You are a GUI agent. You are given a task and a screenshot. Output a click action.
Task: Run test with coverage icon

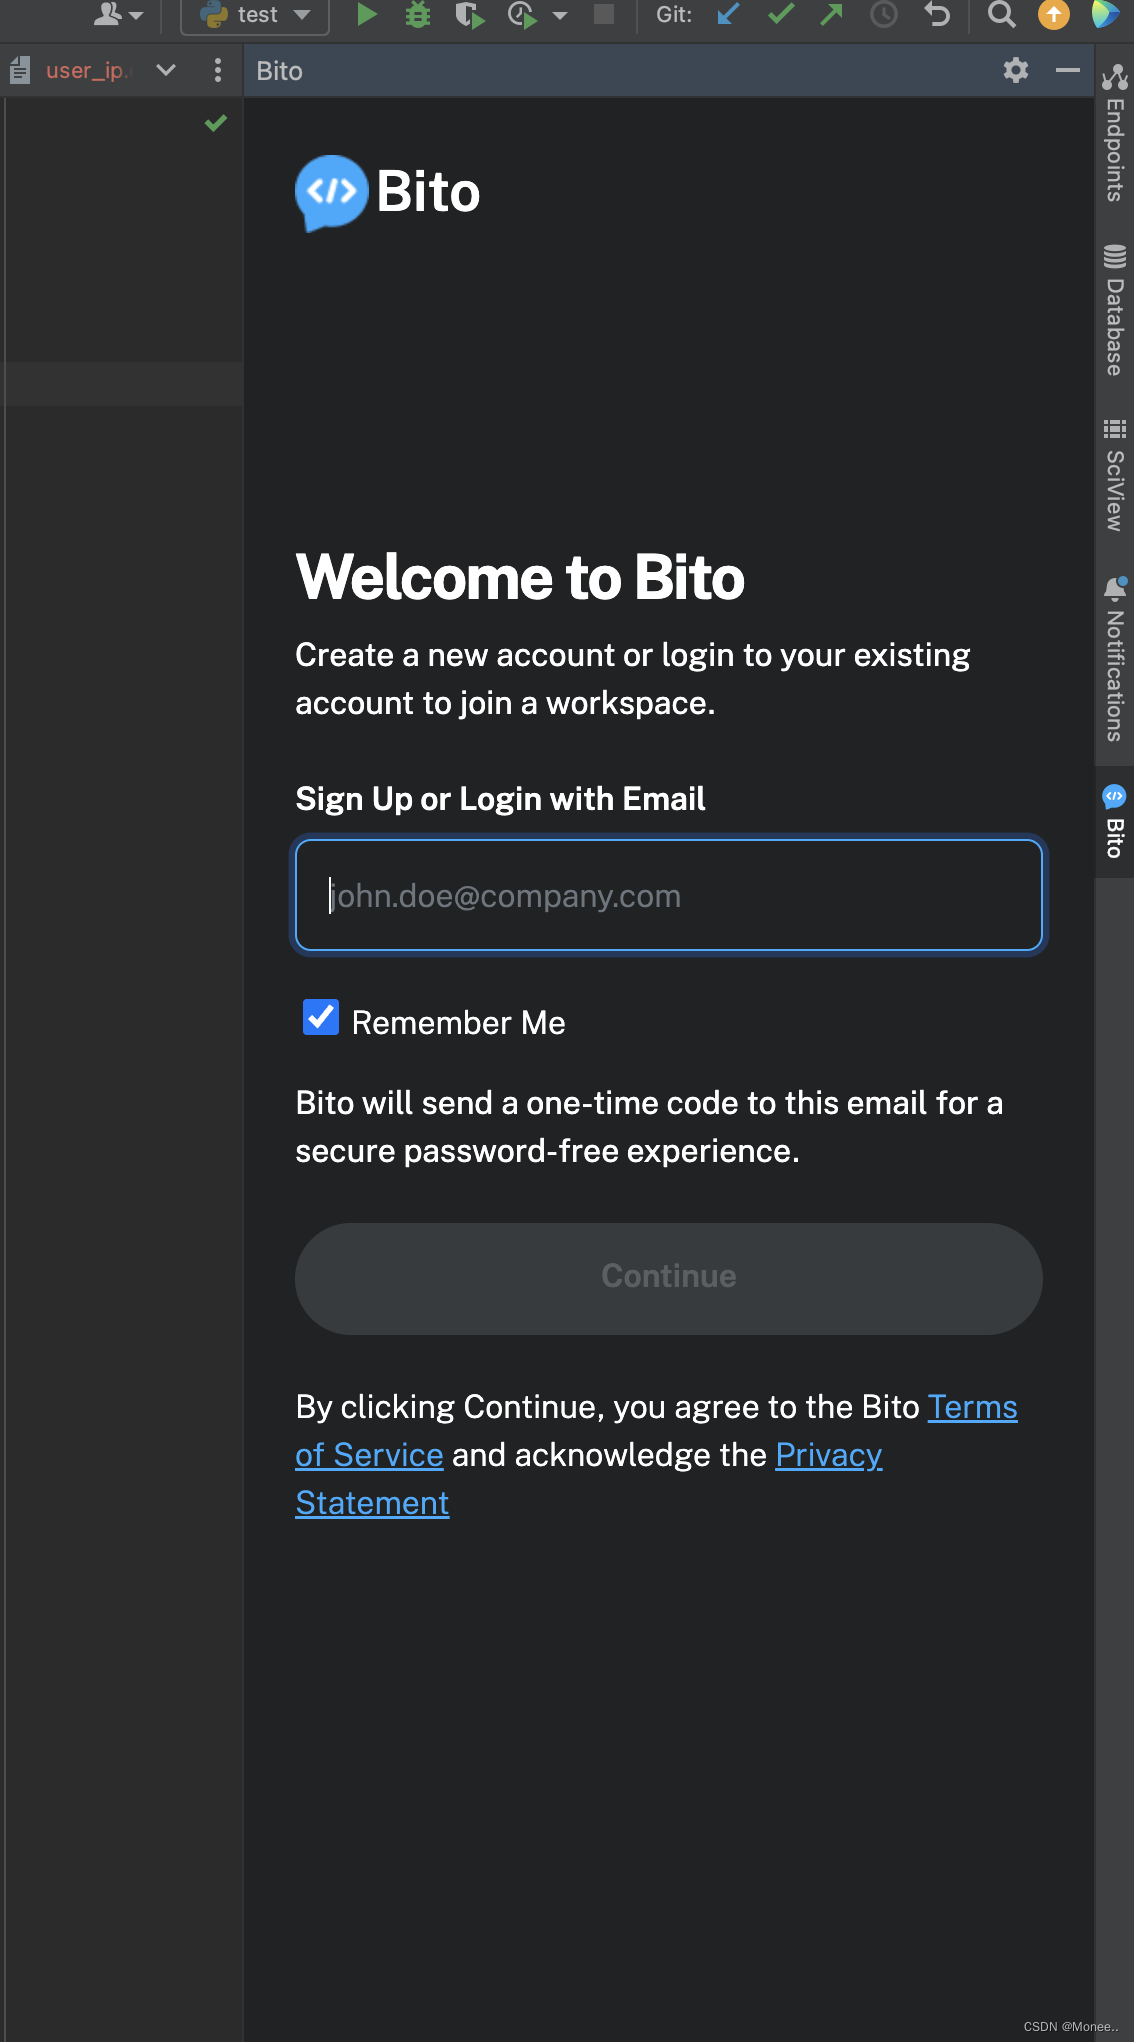[x=470, y=14]
